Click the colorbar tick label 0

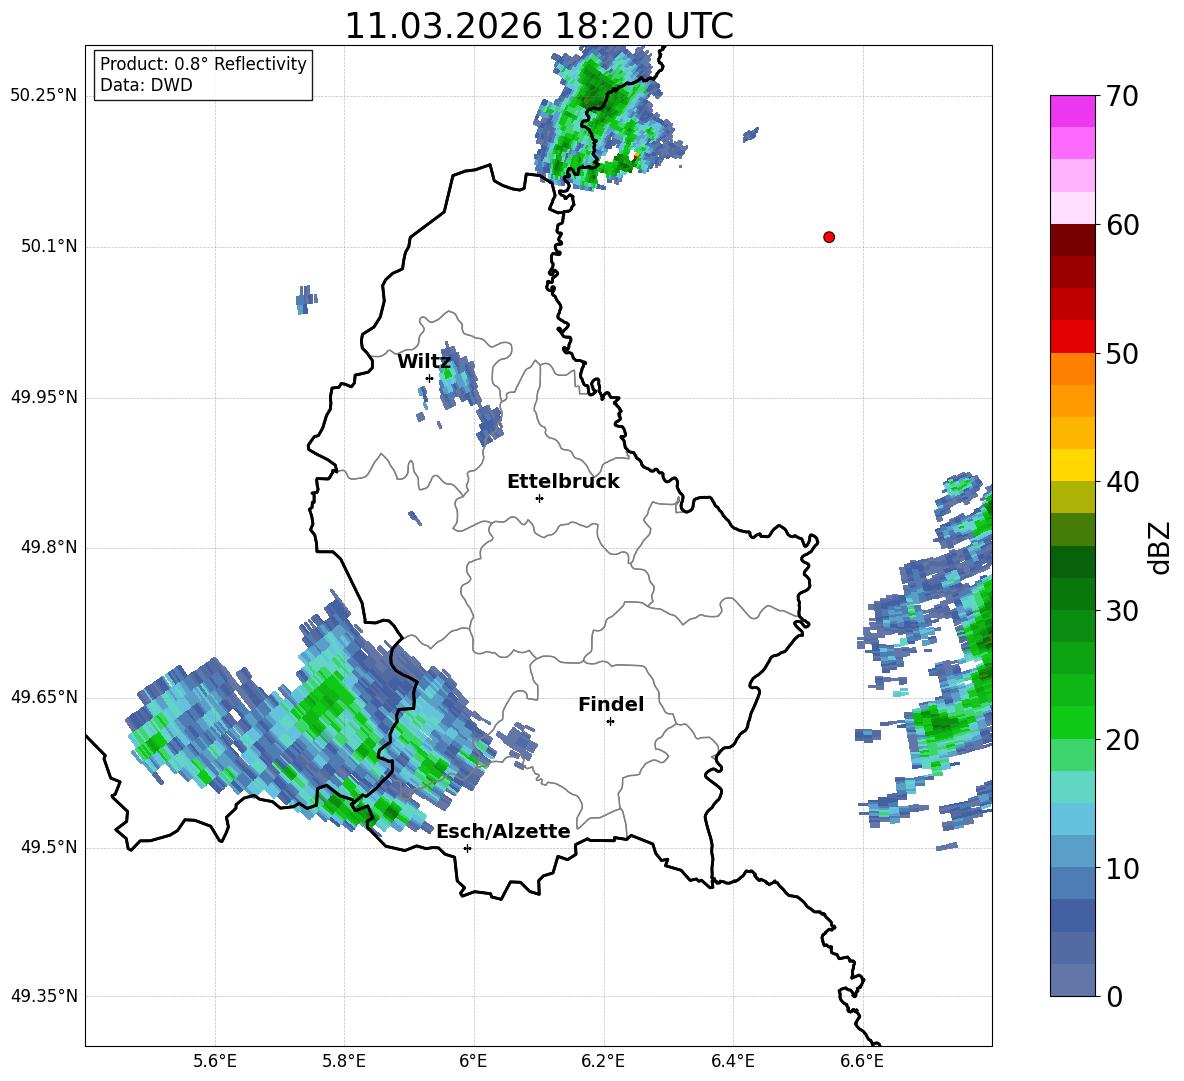1114,997
